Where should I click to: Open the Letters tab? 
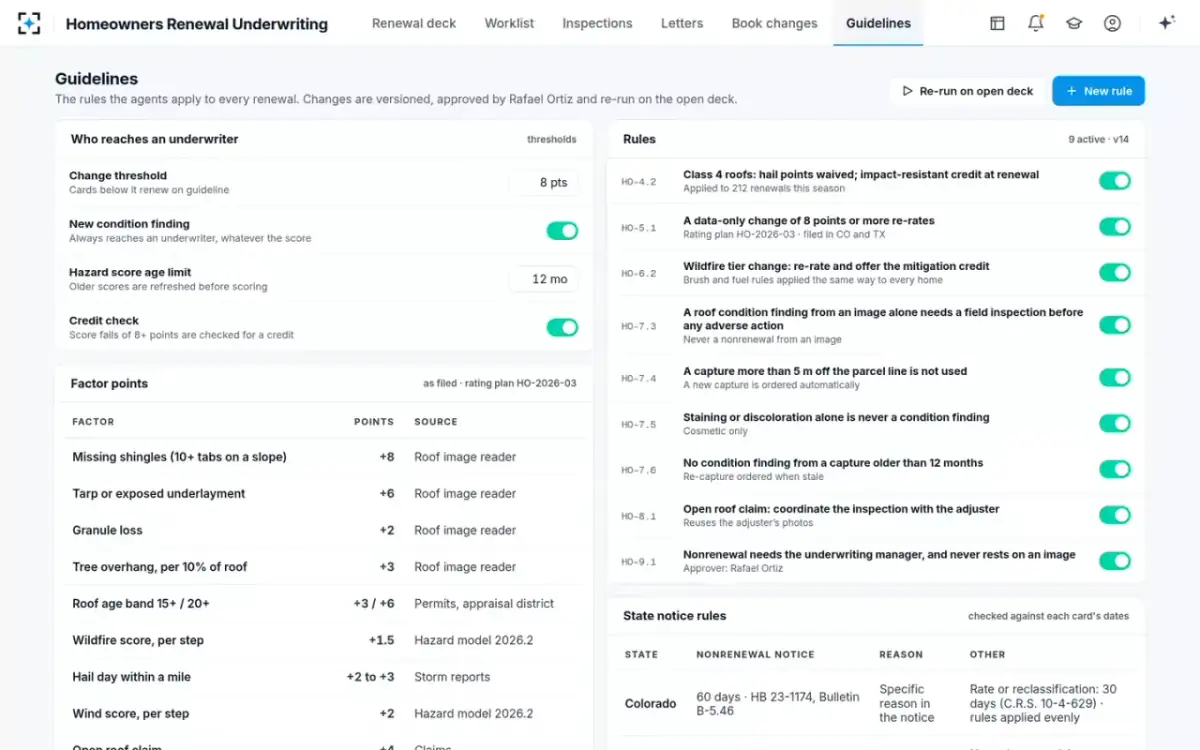pos(682,23)
